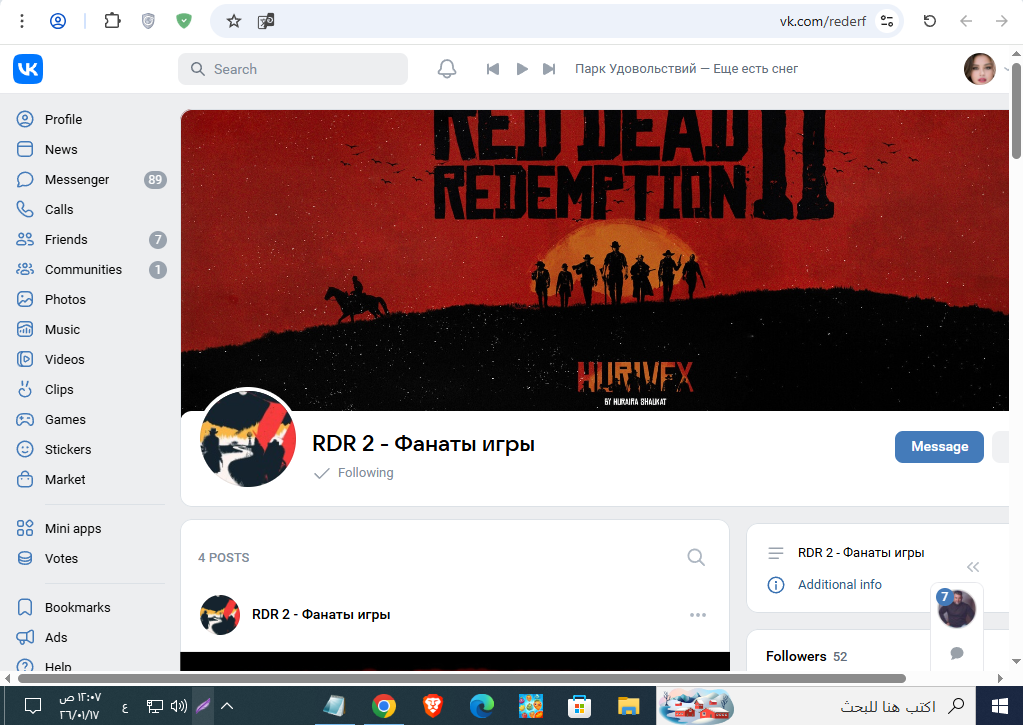
Task: Open the user avatar account menu
Action: coord(980,69)
